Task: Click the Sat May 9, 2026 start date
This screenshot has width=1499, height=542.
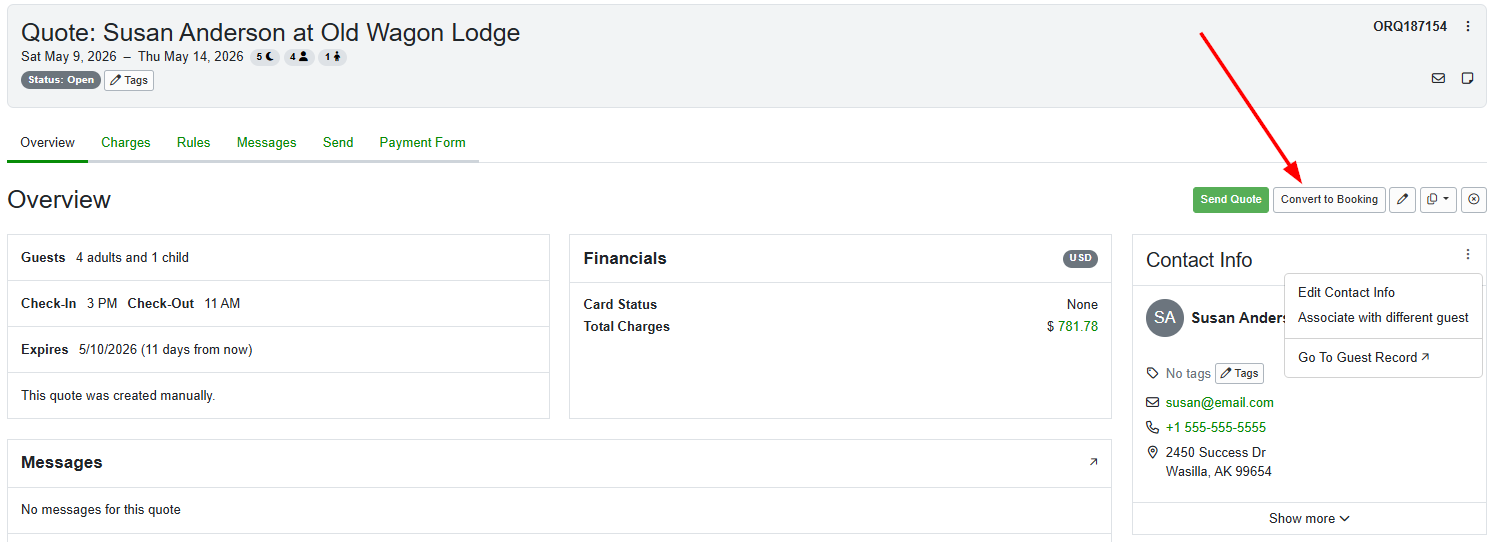Action: point(69,57)
